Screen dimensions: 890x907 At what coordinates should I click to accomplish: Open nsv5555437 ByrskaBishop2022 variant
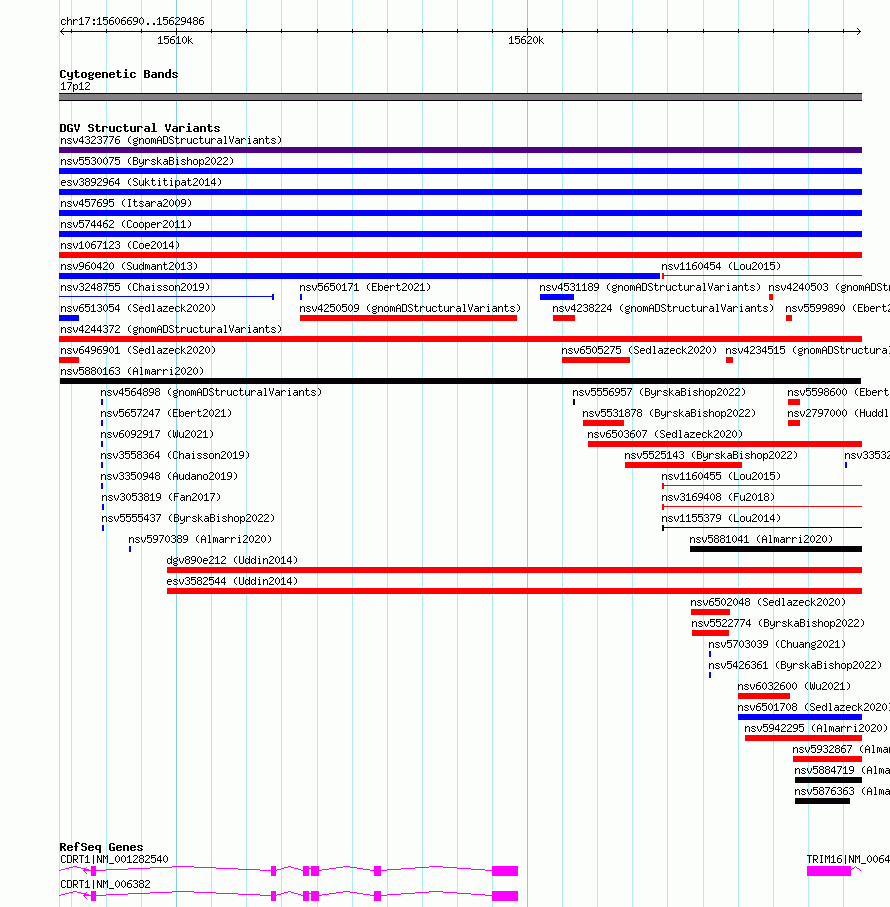pyautogui.click(x=188, y=518)
